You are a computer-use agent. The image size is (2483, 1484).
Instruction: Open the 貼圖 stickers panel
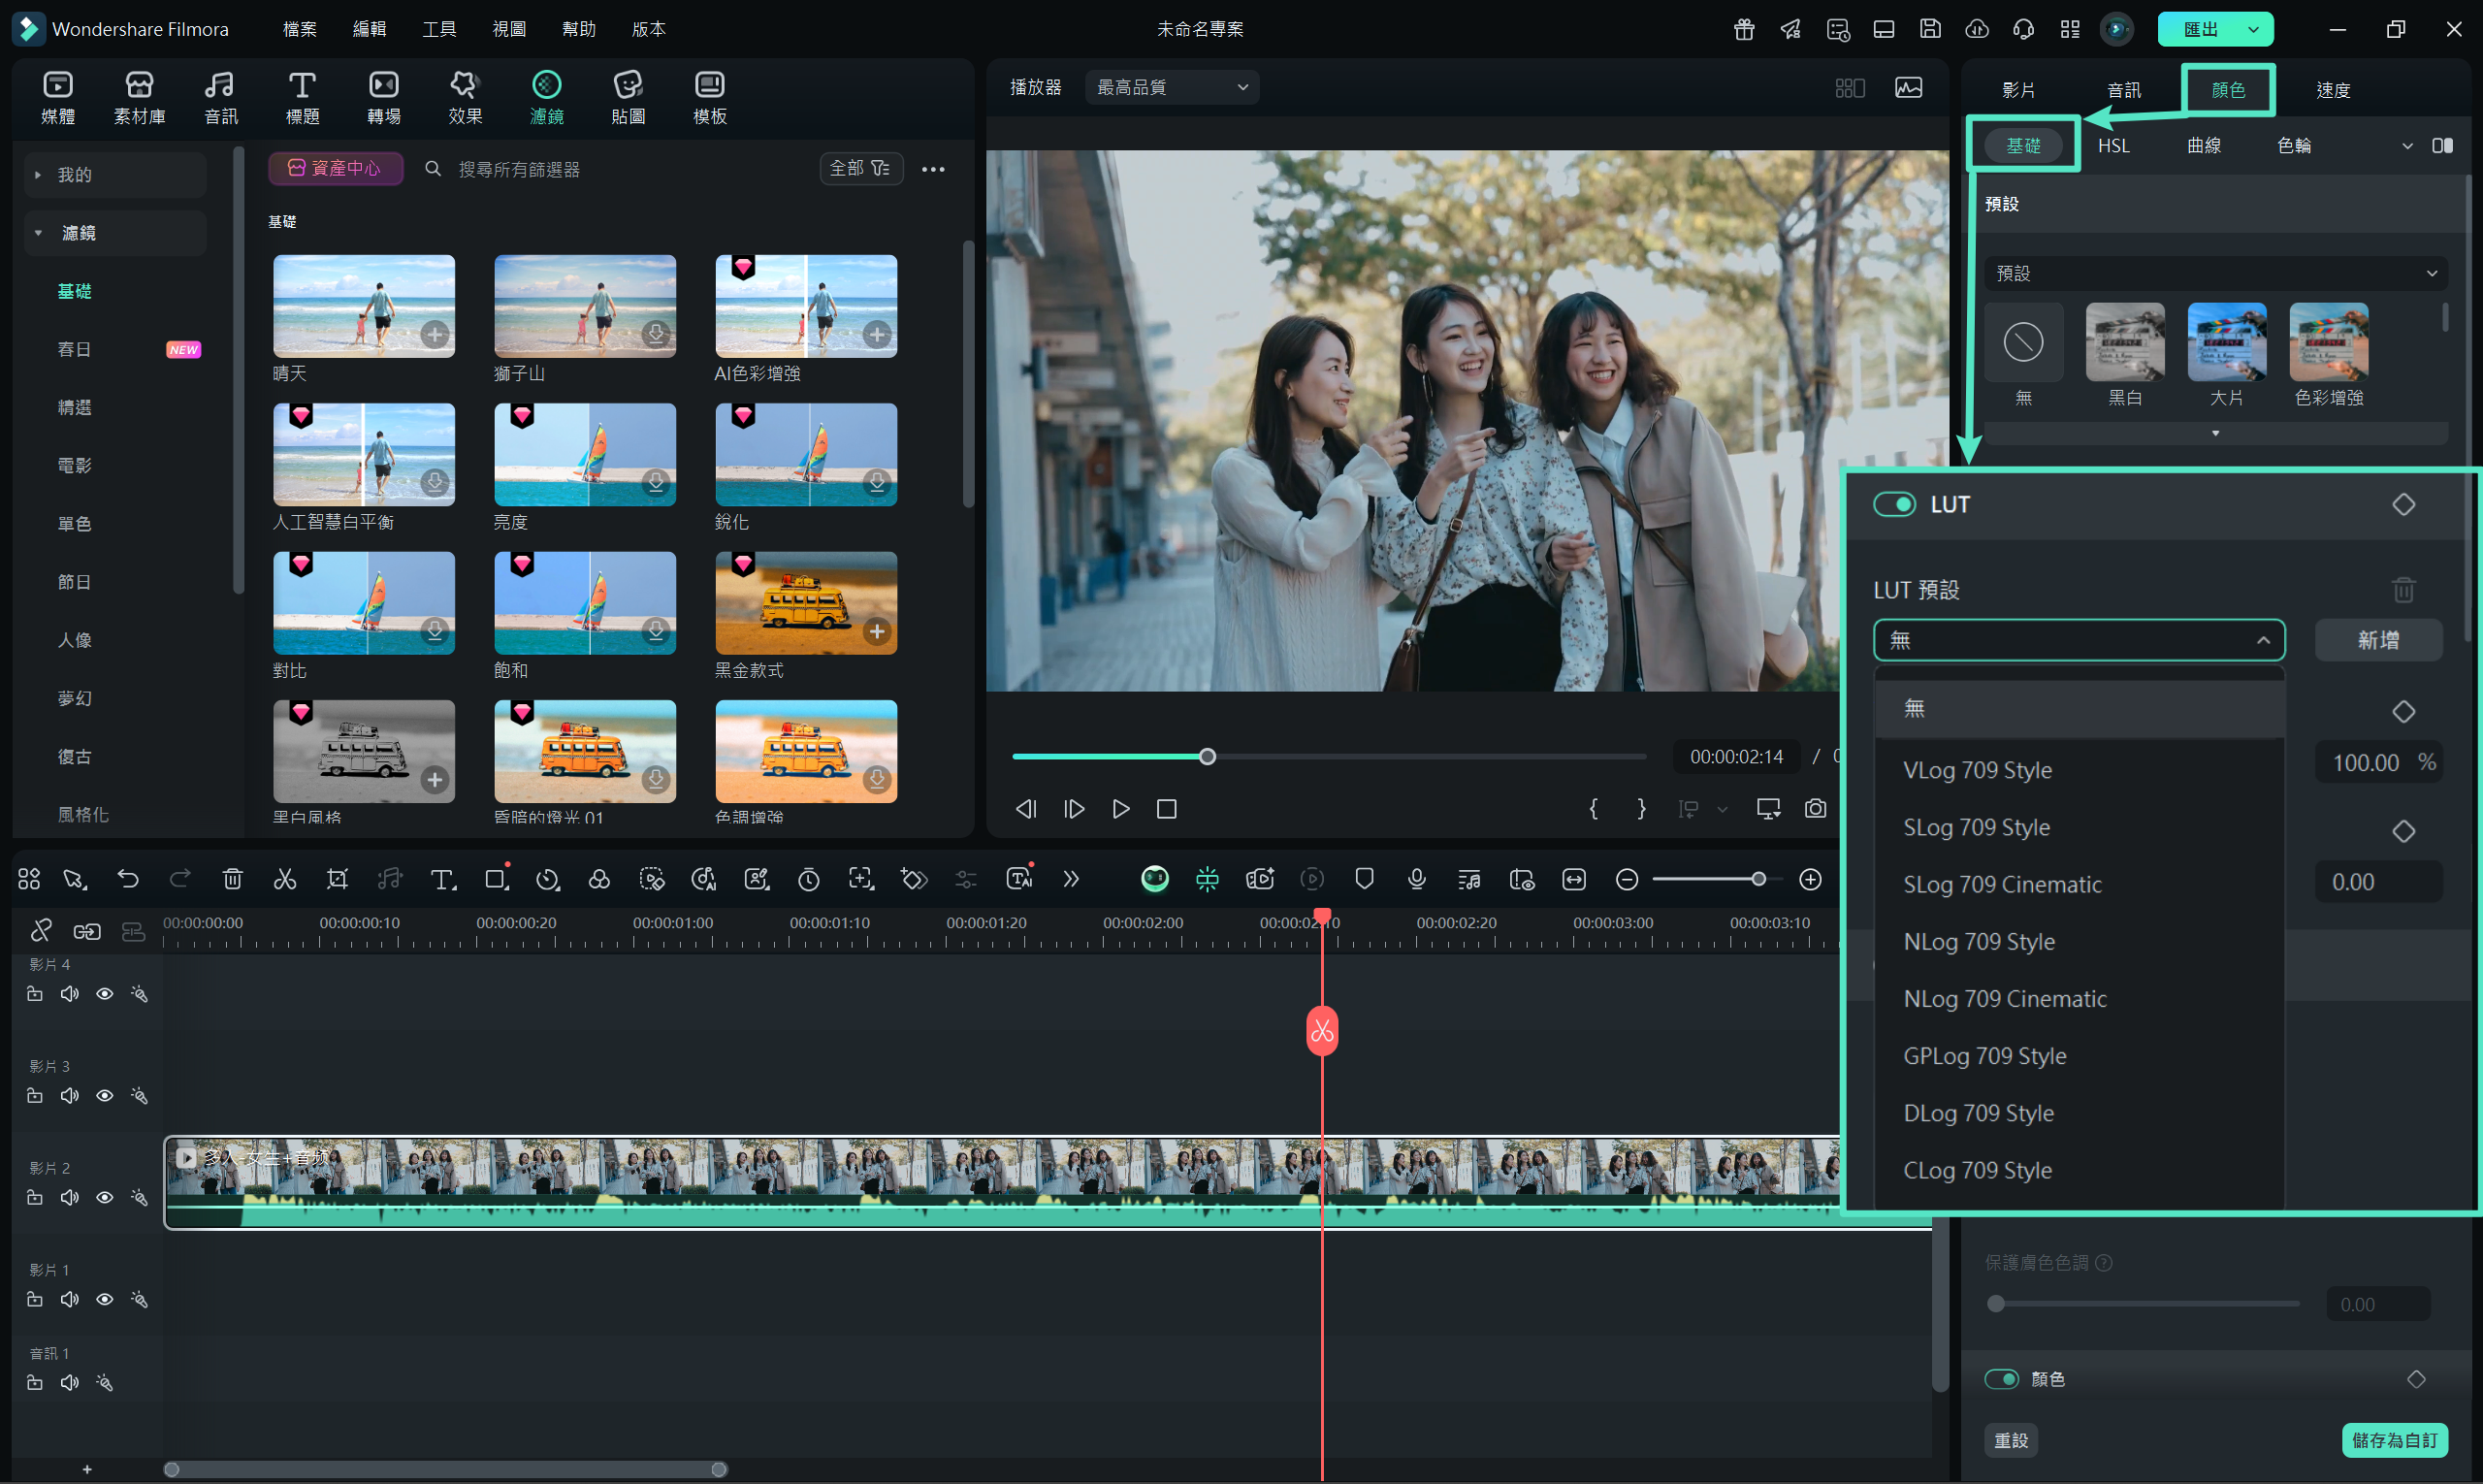[x=628, y=98]
